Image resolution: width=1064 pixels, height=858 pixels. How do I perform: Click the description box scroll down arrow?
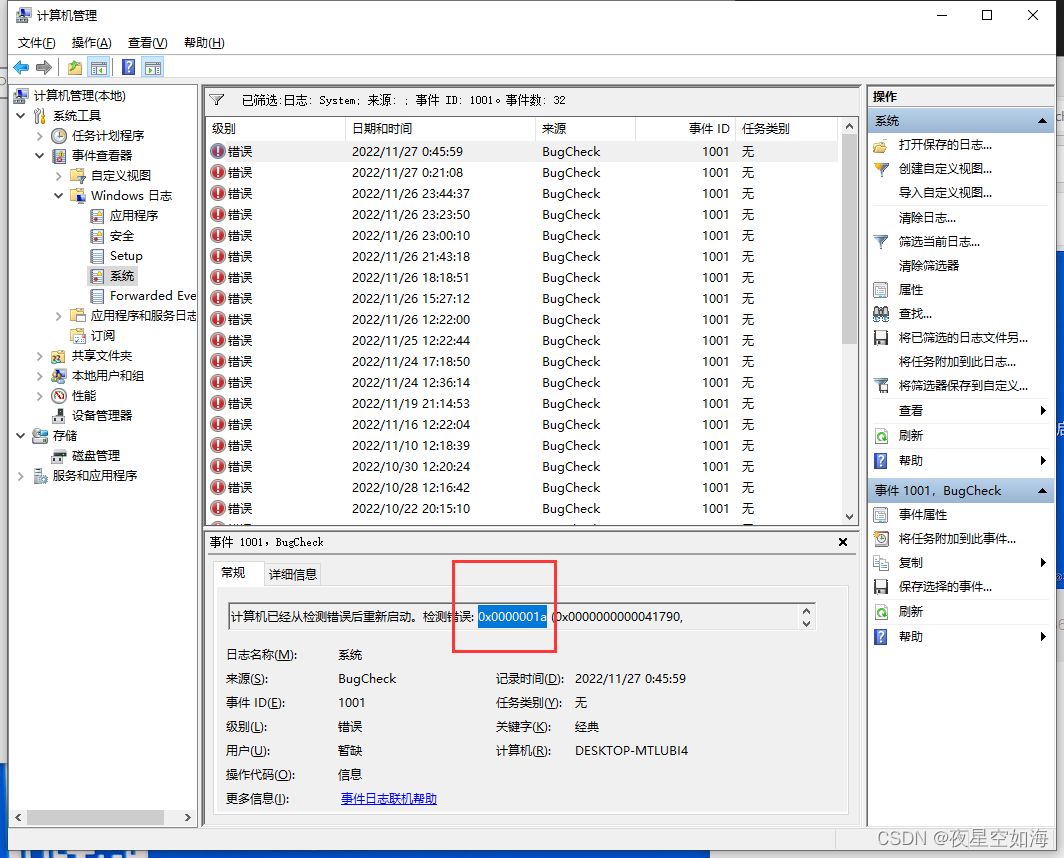click(x=806, y=623)
